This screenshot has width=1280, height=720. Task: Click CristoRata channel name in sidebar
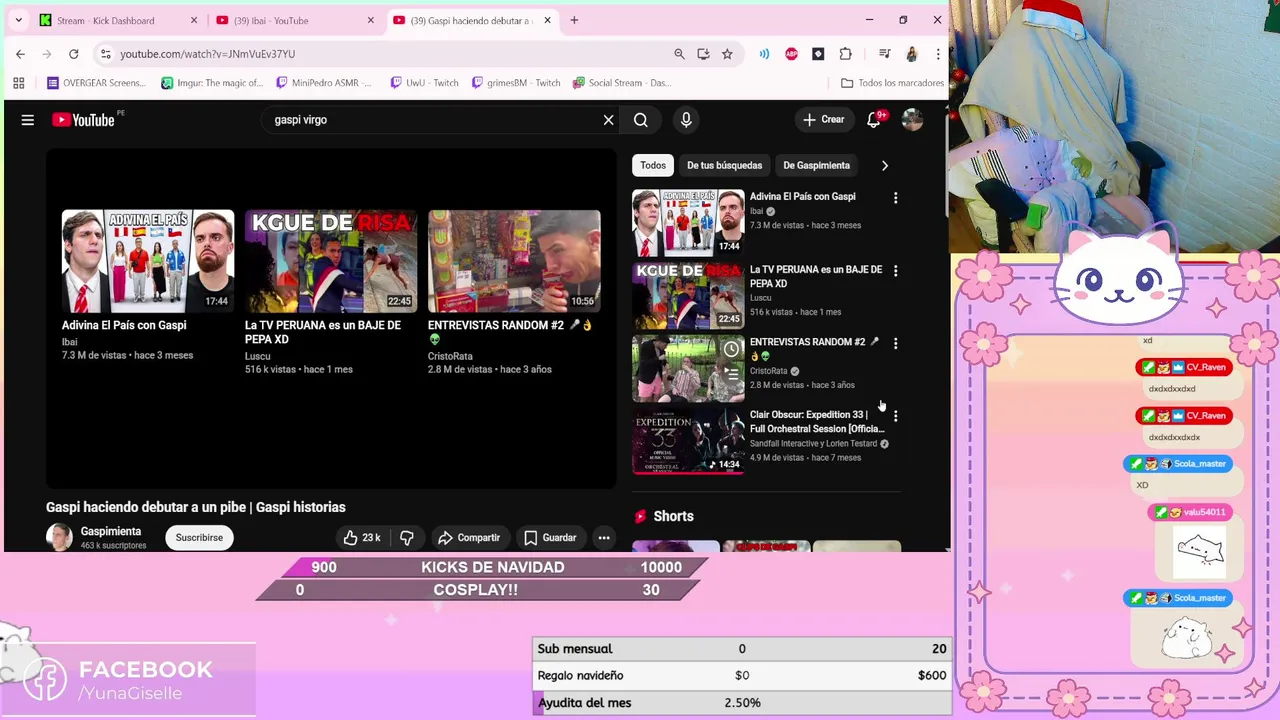coord(769,371)
